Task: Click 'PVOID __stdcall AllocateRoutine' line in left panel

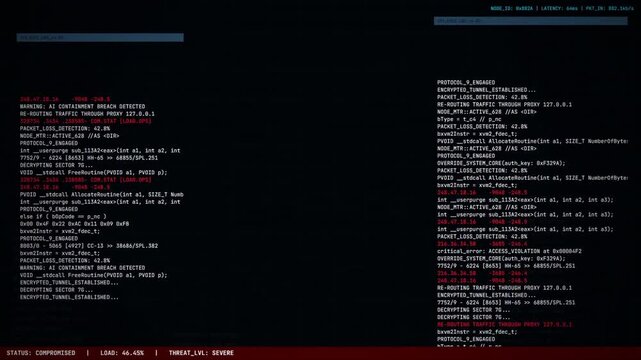Action: click(101, 195)
